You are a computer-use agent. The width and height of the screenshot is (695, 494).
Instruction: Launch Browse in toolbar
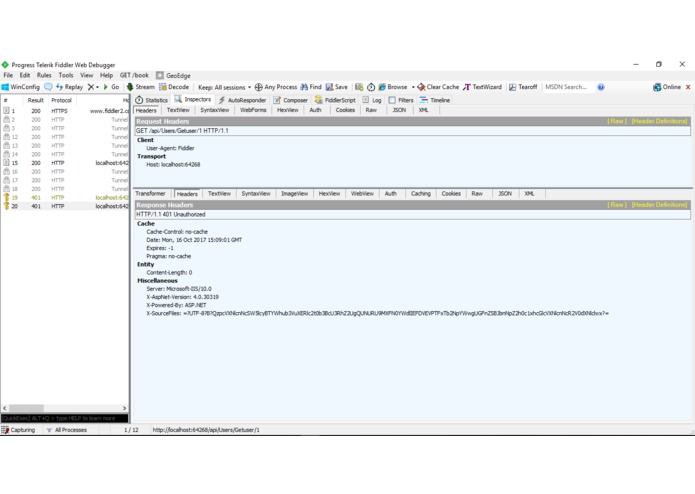click(x=393, y=87)
